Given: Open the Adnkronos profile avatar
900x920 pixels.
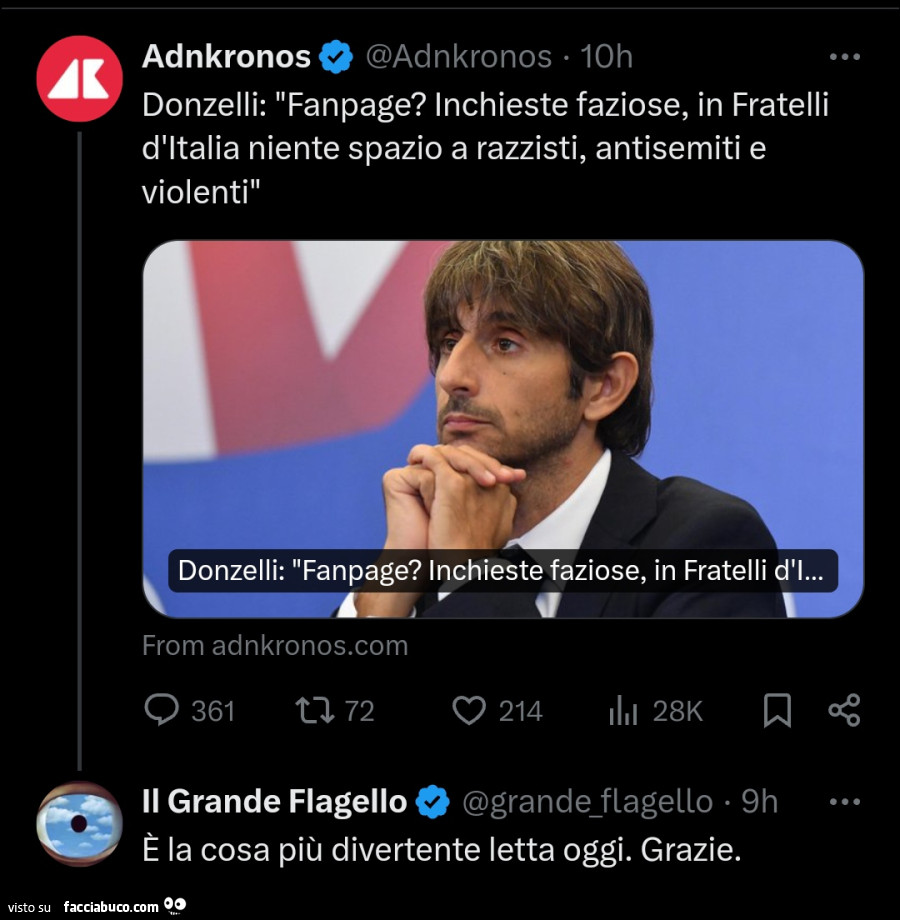Looking at the screenshot, I should 79,74.
